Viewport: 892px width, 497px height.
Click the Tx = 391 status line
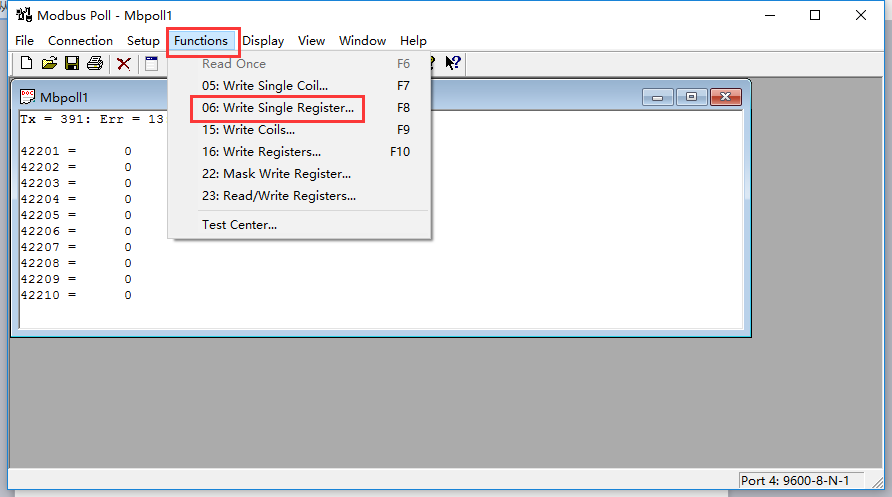[x=92, y=119]
